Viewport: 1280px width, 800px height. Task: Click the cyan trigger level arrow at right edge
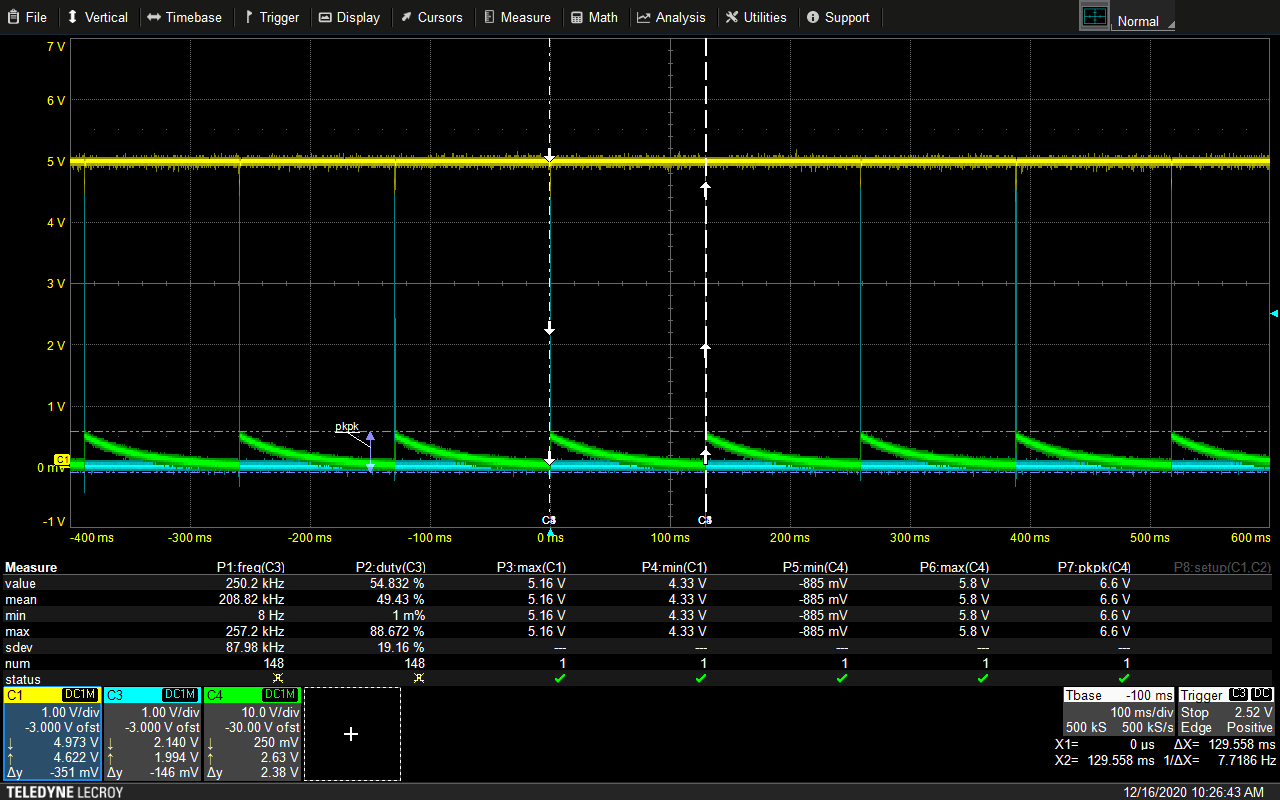tap(1273, 314)
